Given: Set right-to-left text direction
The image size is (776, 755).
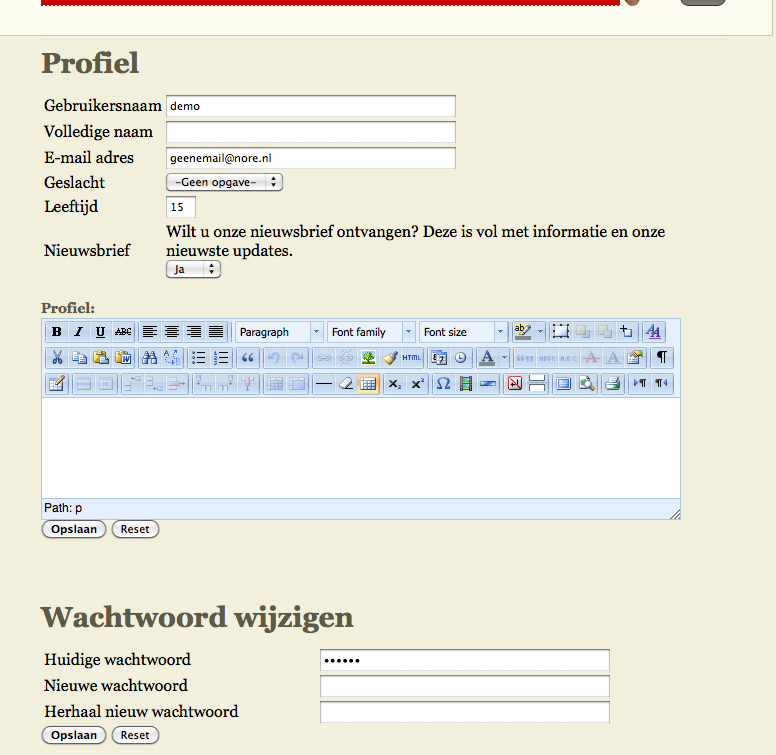Looking at the screenshot, I should (x=662, y=383).
